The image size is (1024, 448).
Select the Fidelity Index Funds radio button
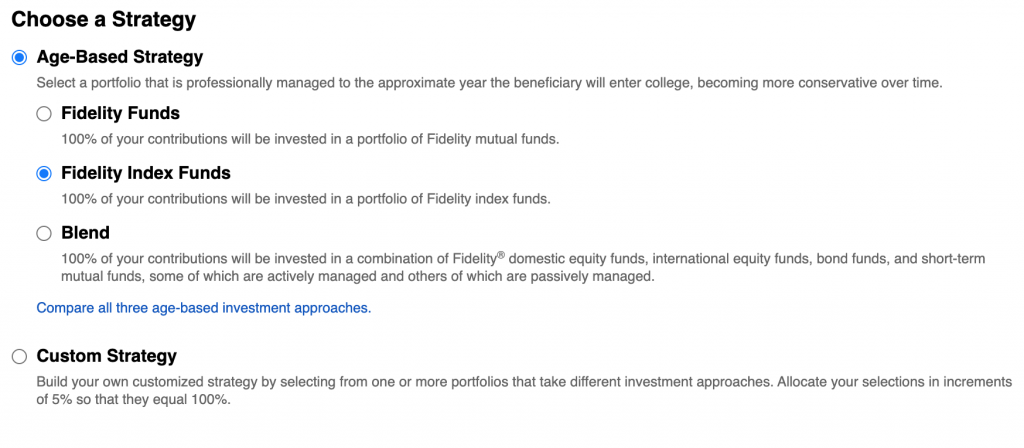[x=44, y=174]
